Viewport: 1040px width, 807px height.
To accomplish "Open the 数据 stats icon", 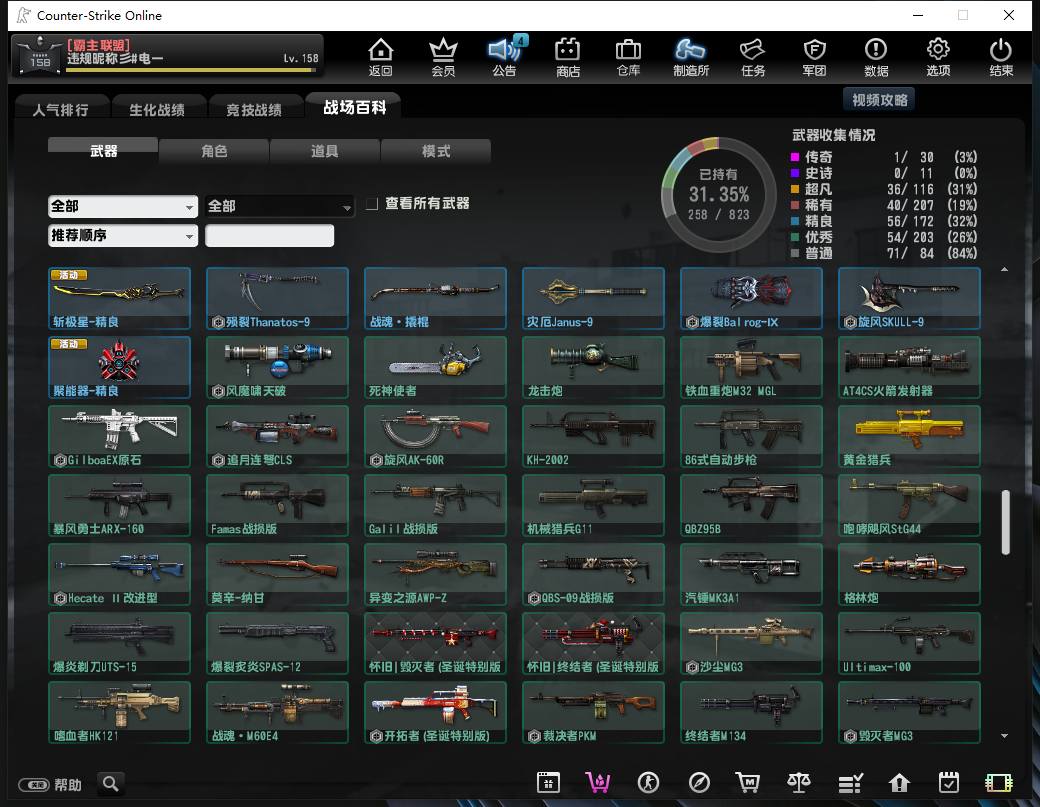I will (876, 56).
